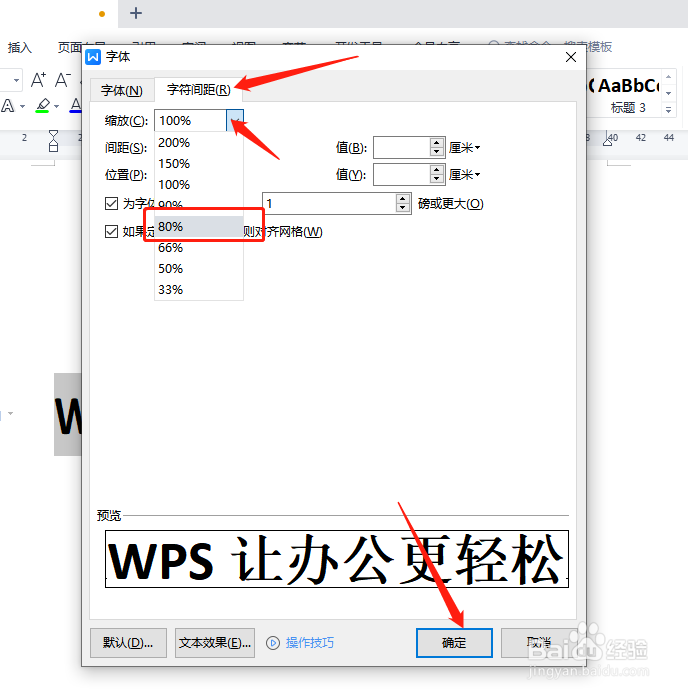Toggle the 如果定义了文档网格 checkbox
This screenshot has width=688, height=695.
(x=111, y=231)
